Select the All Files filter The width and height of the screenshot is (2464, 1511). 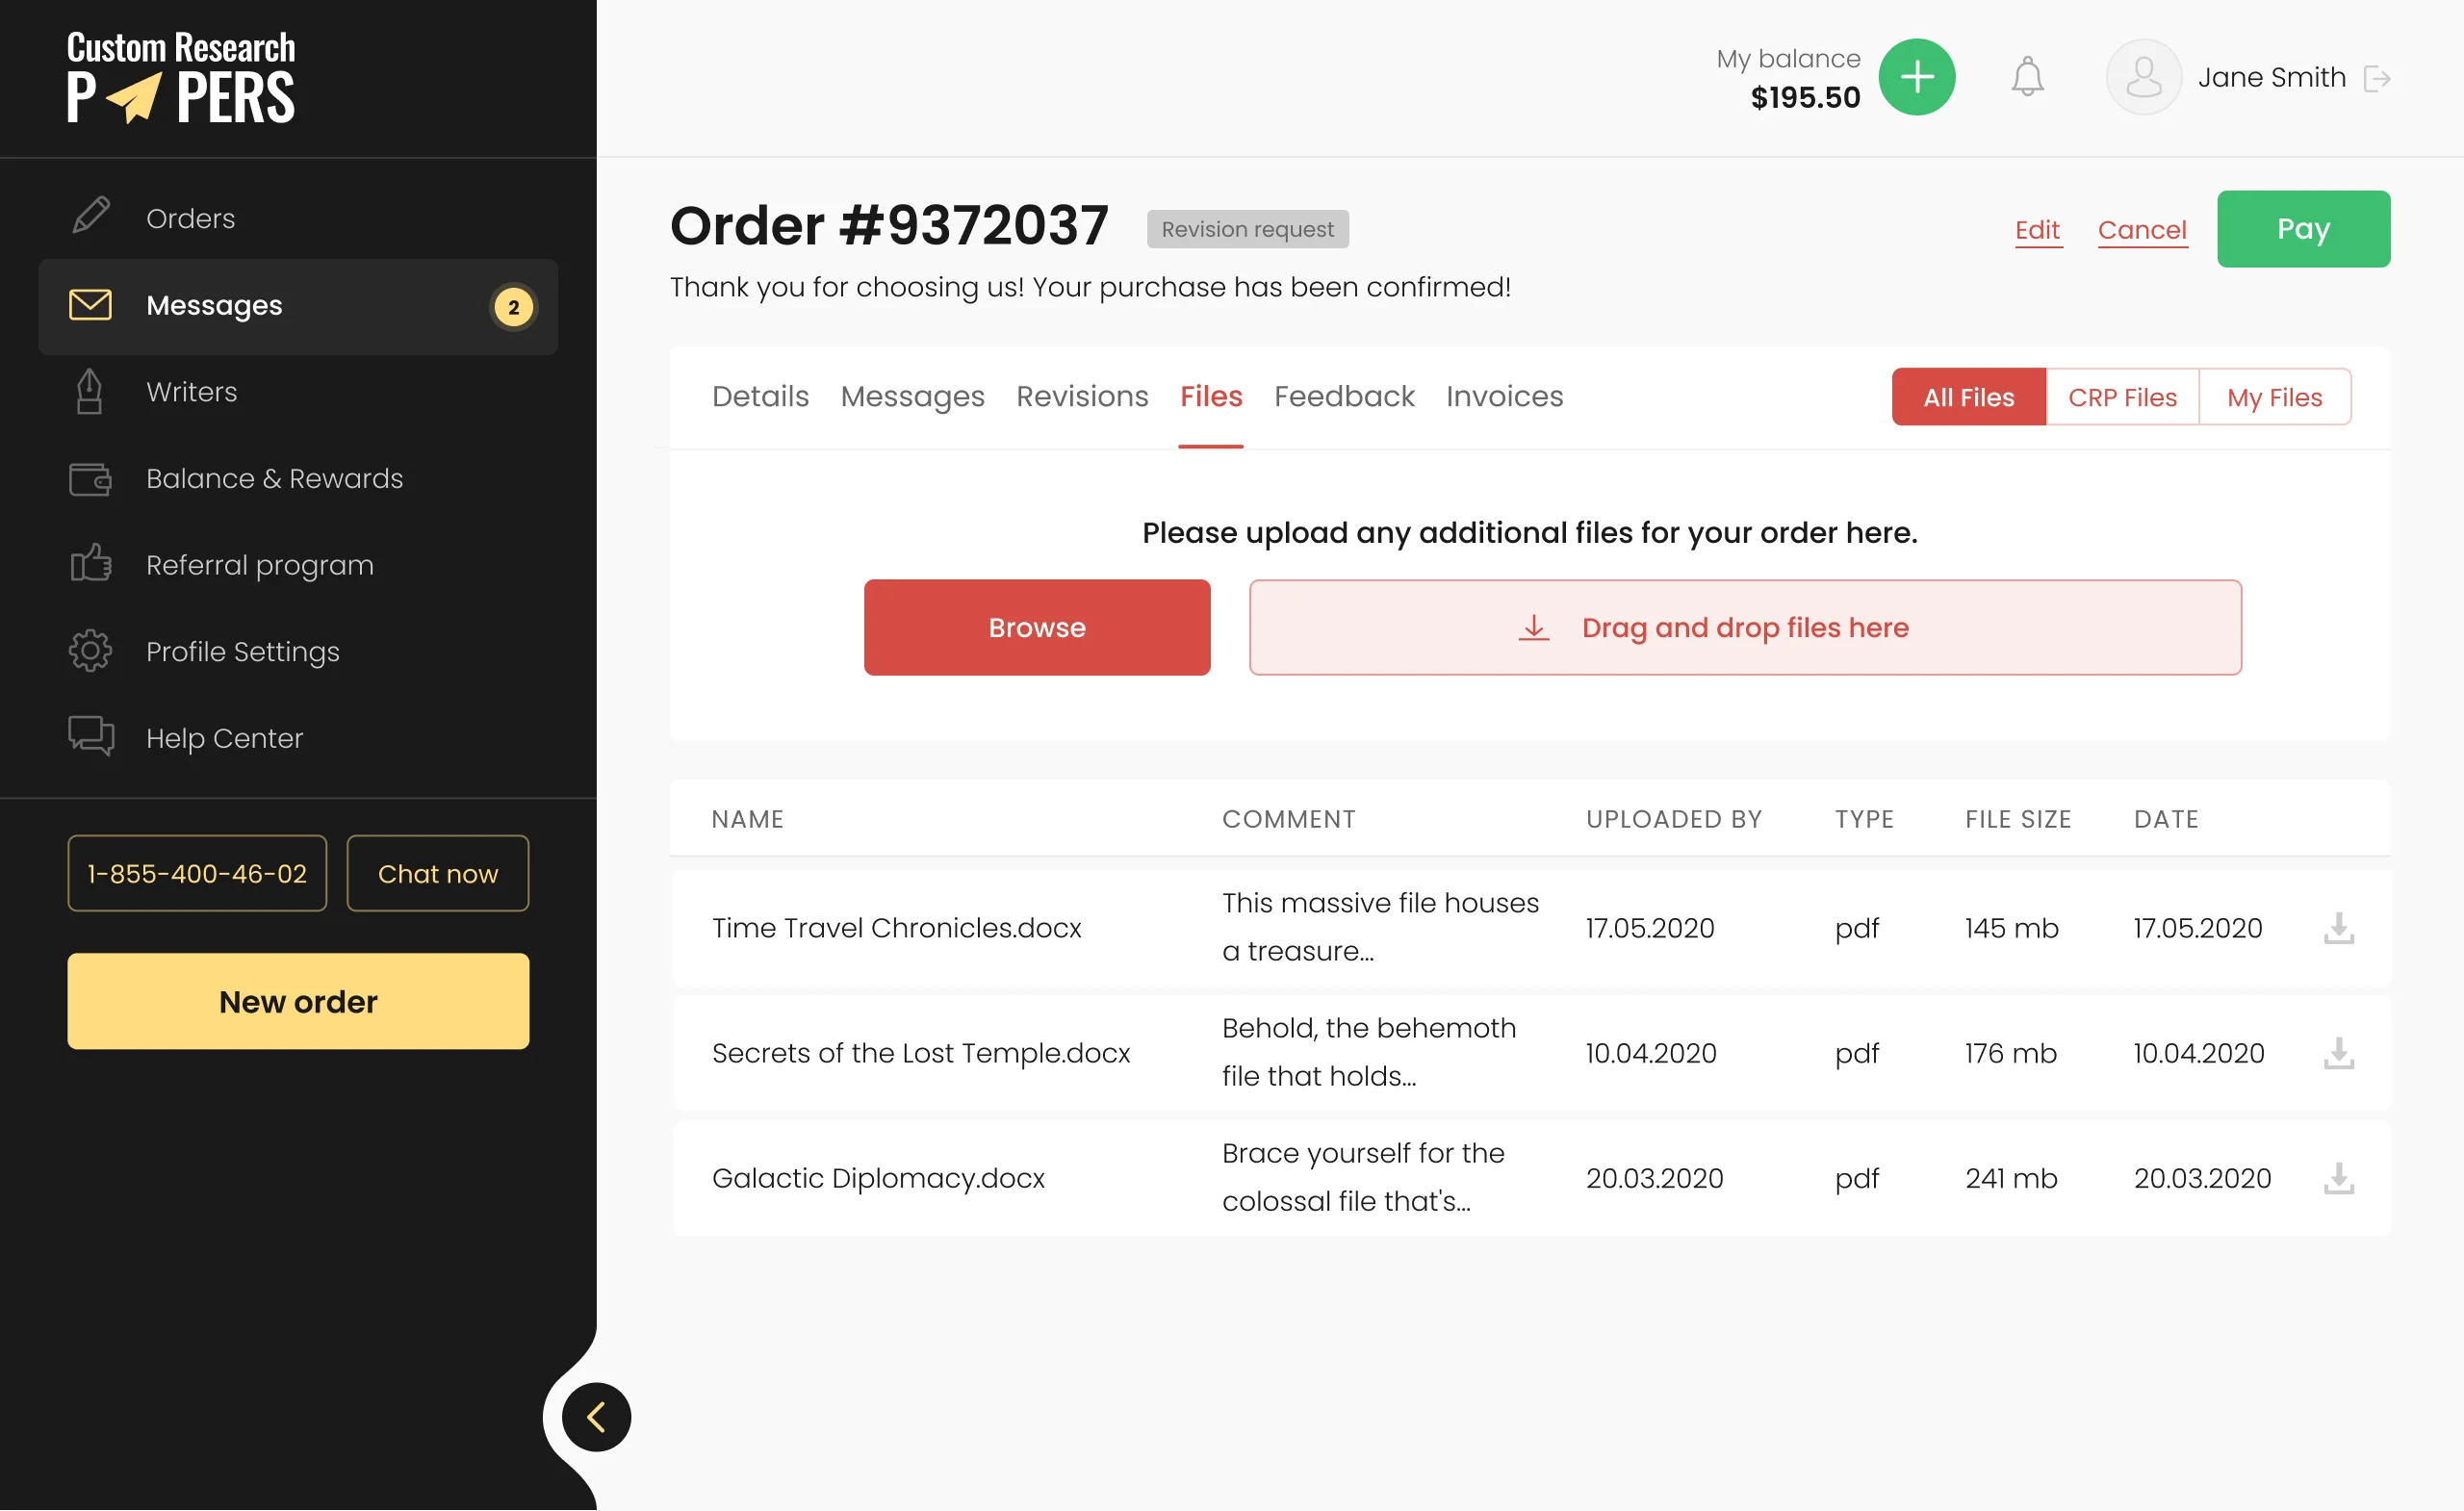(1968, 397)
